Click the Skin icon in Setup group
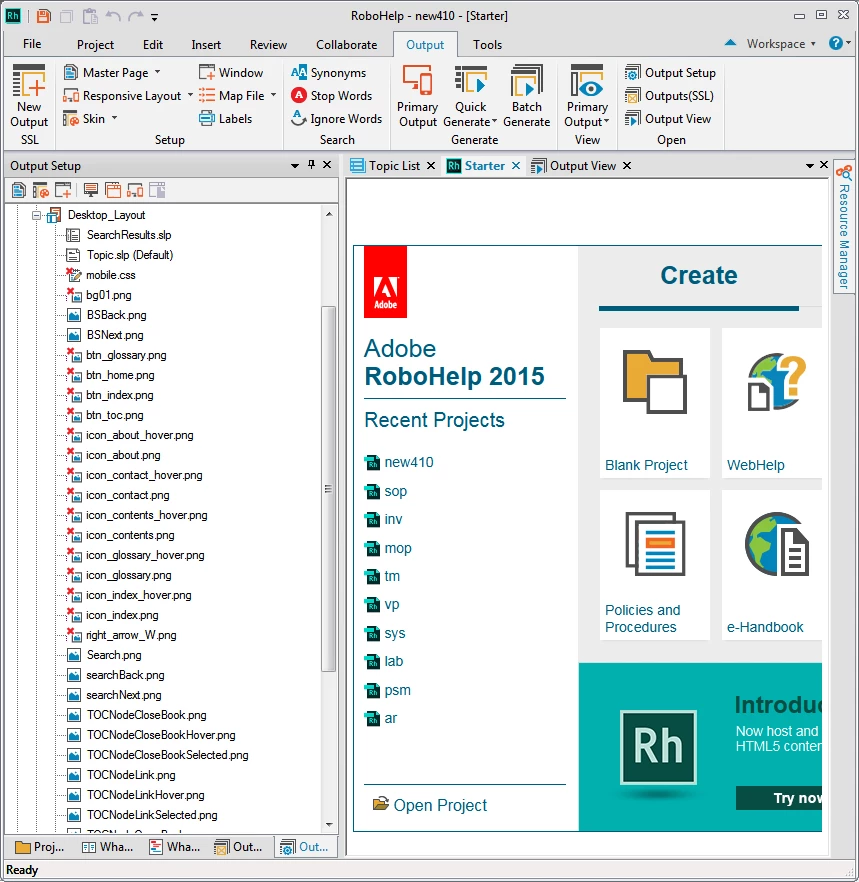The height and width of the screenshot is (882, 859). (71, 119)
